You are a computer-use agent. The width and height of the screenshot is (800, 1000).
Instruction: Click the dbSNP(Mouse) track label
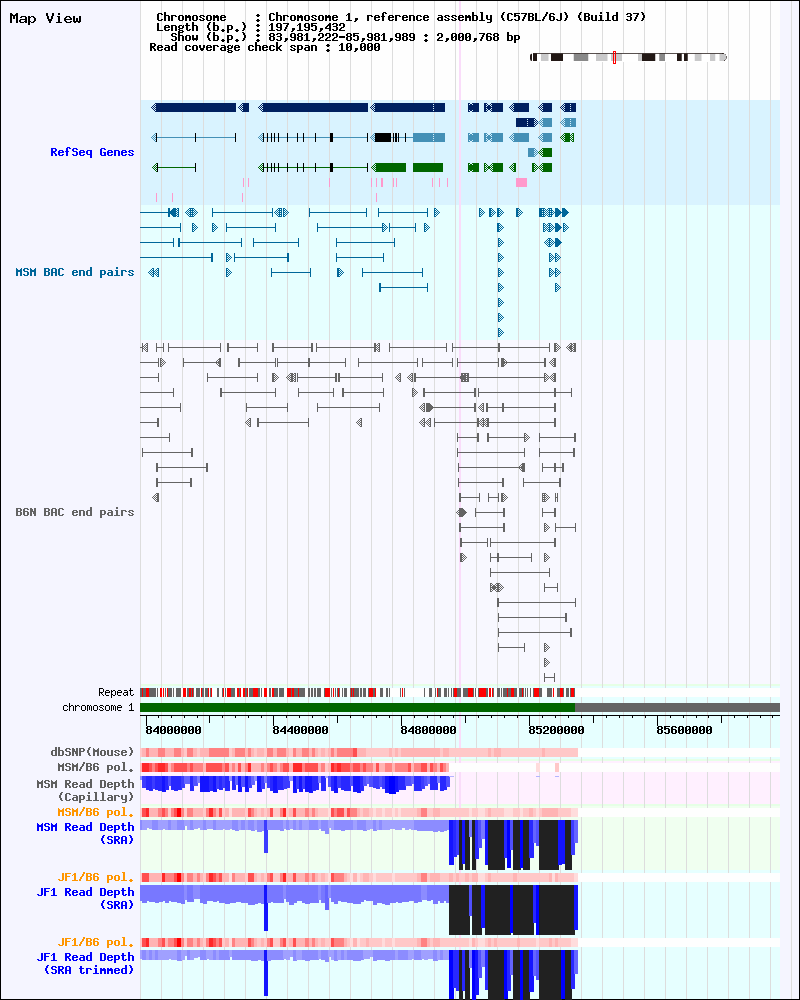(92, 752)
